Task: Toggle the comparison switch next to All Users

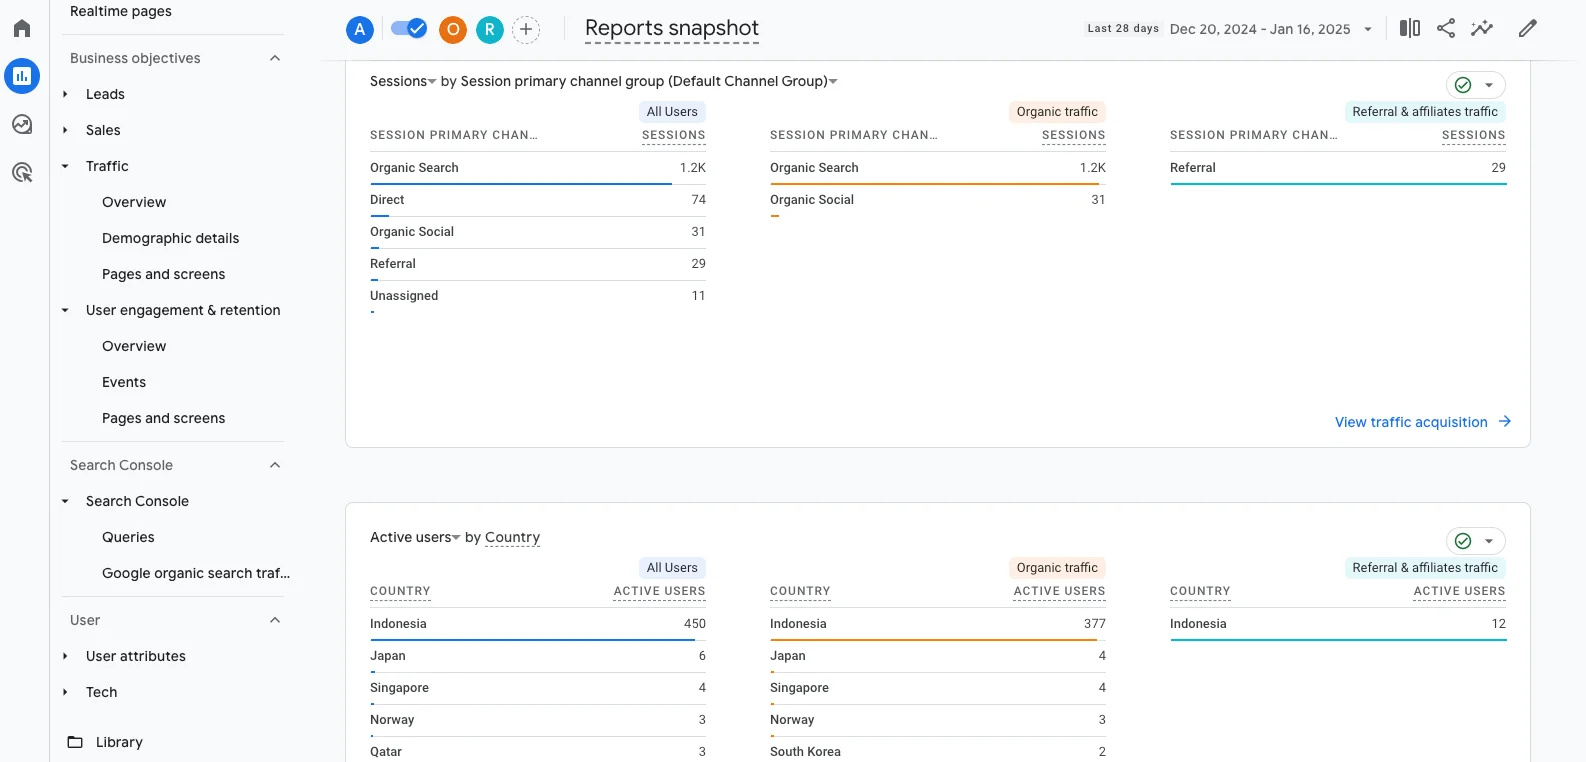Action: point(408,29)
